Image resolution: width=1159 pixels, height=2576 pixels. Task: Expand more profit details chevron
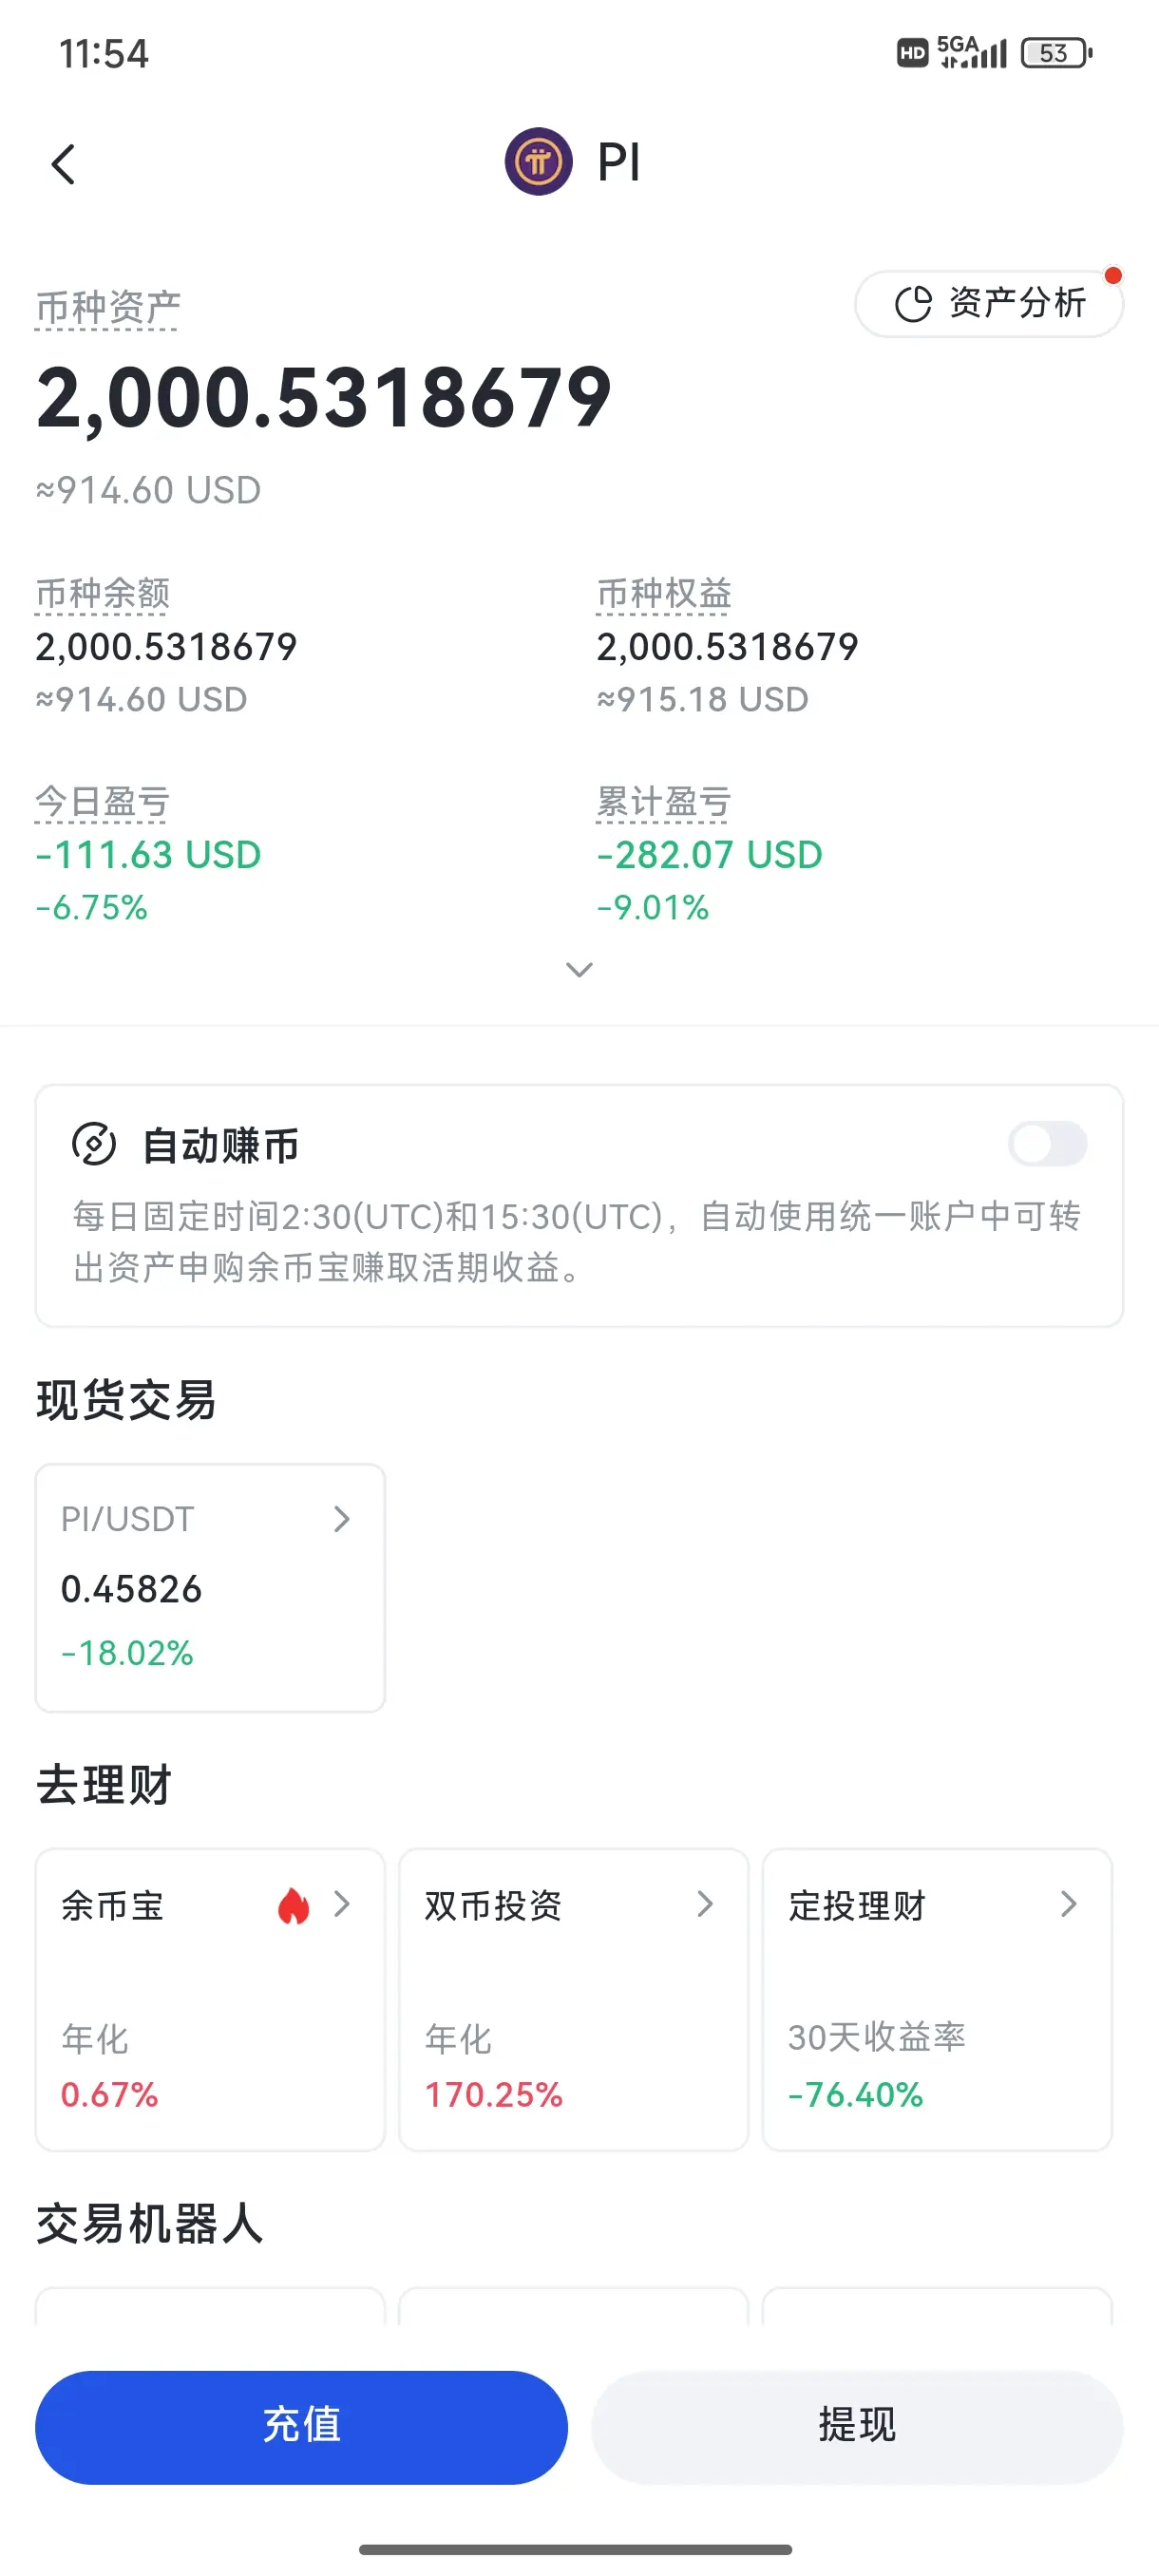(x=579, y=969)
